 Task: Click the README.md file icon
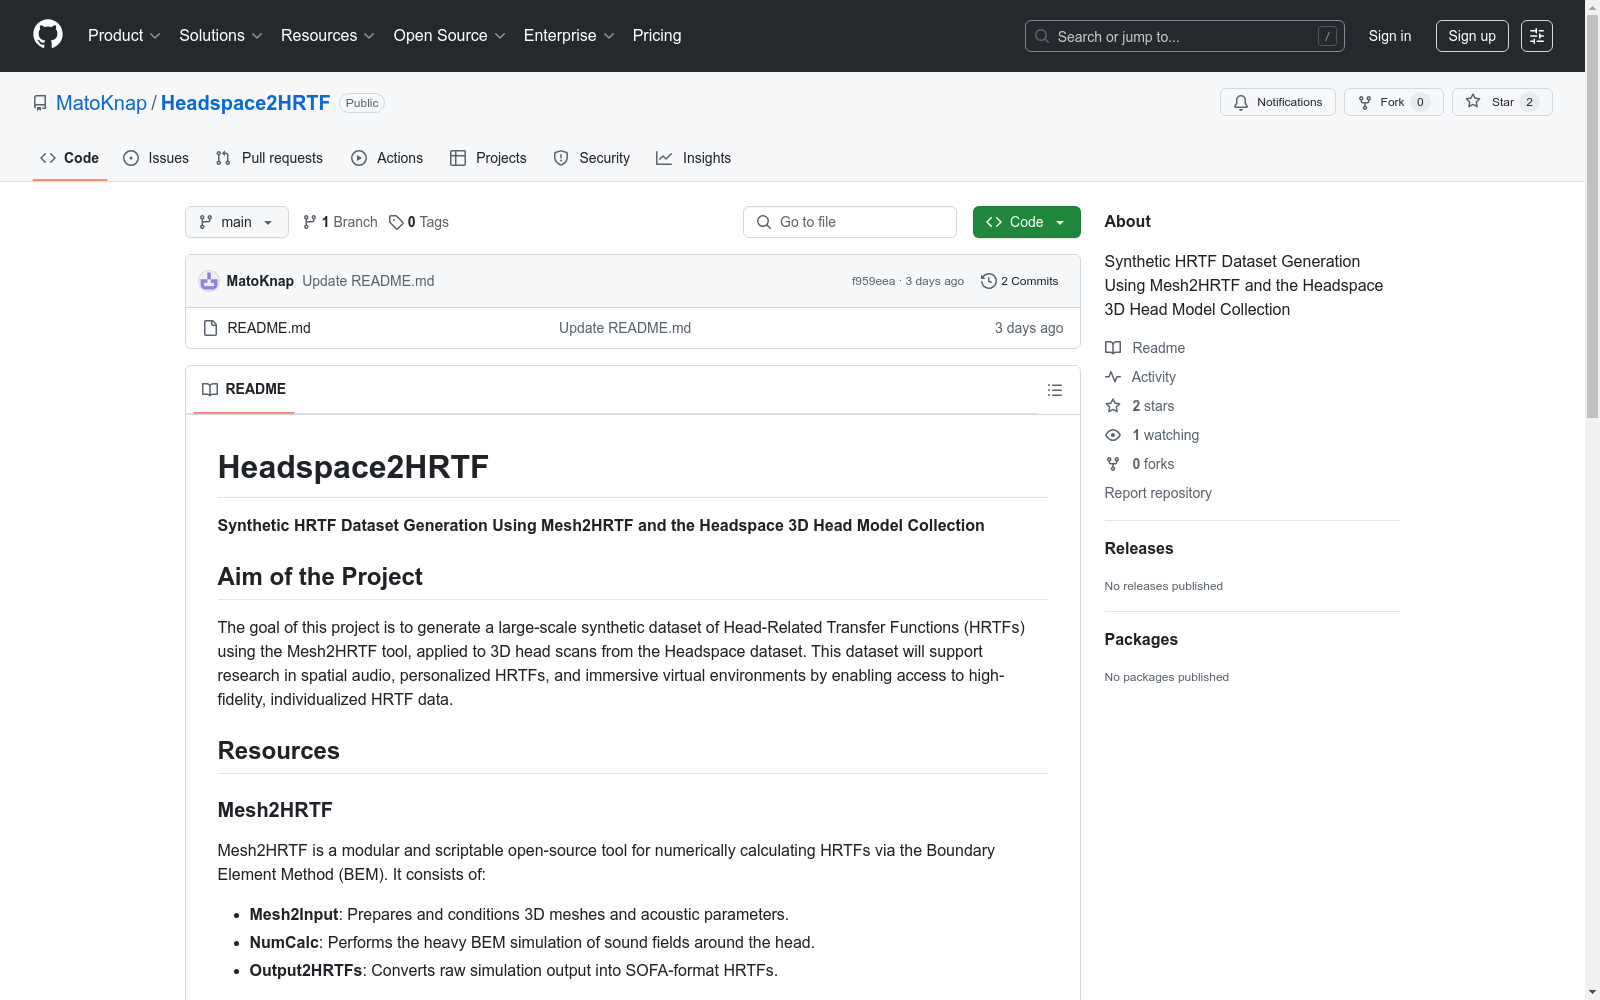210,328
